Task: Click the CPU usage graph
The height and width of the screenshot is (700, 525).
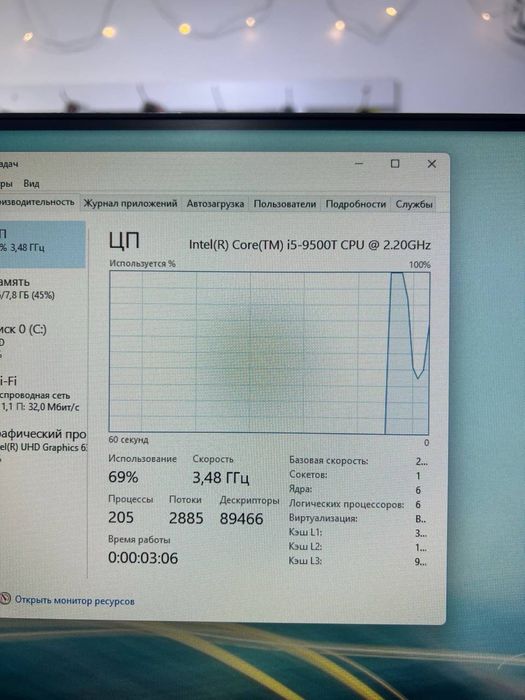Action: [269, 353]
